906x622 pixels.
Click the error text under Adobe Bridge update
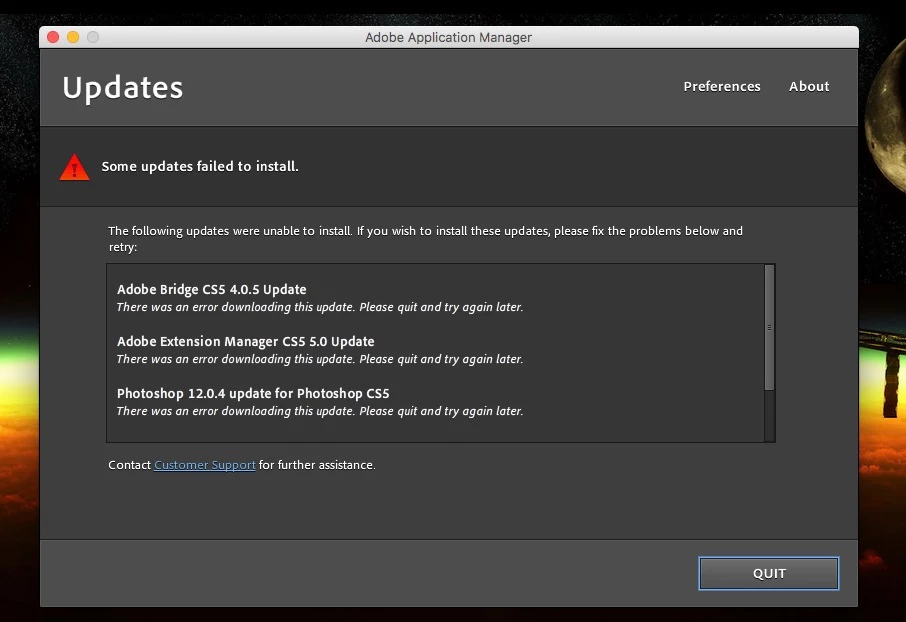[320, 307]
